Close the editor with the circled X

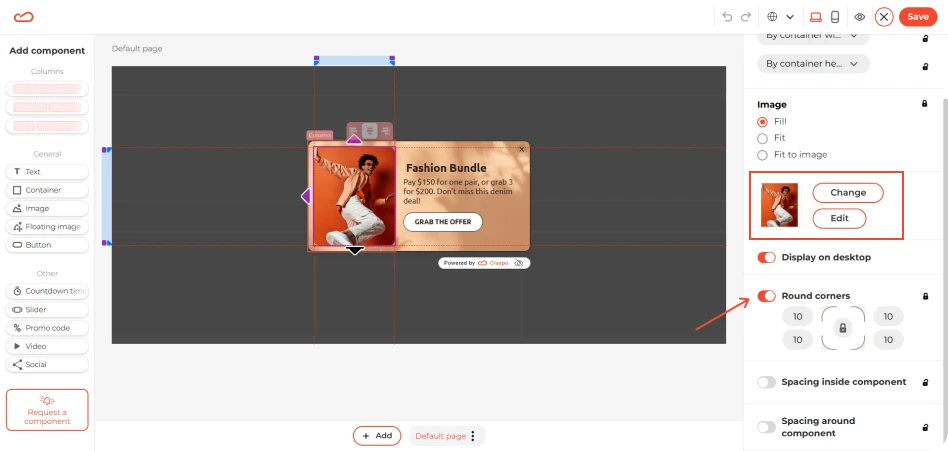pyautogui.click(x=884, y=17)
